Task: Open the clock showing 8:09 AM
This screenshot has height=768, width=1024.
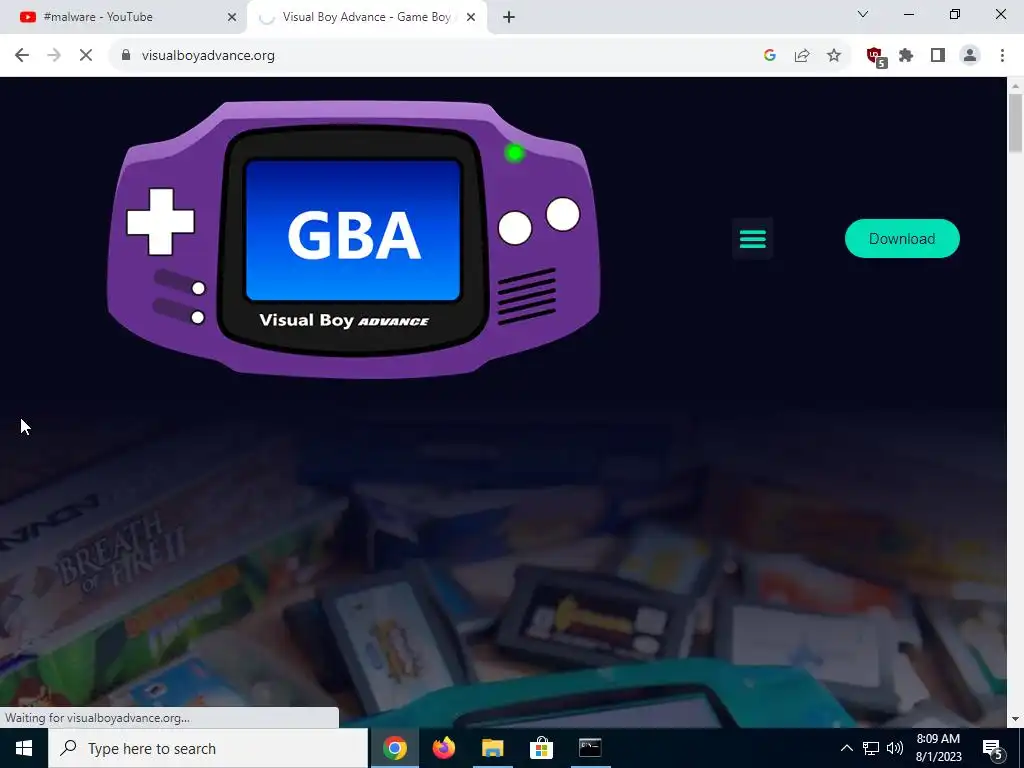Action: [938, 748]
